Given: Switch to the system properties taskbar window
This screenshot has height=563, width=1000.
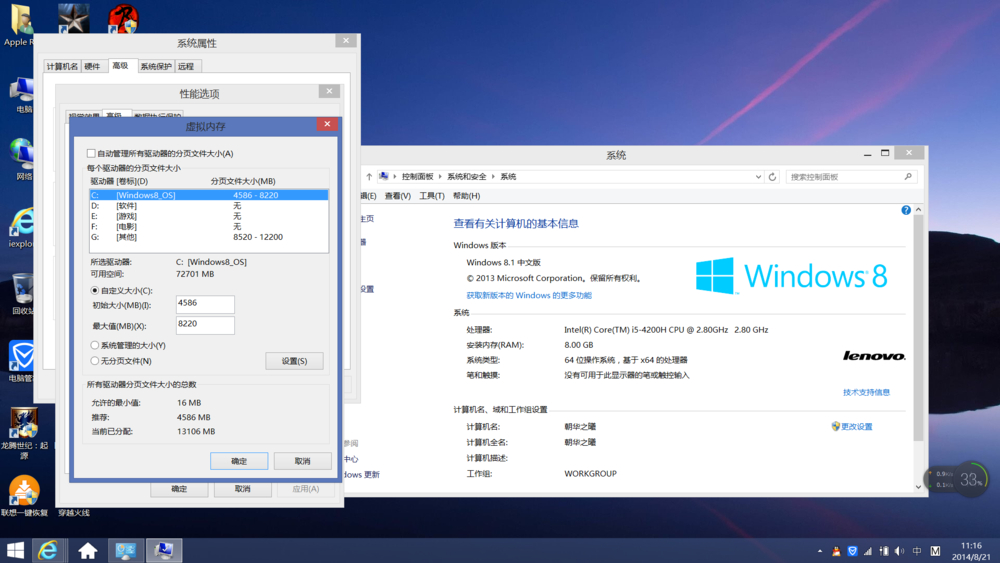Looking at the screenshot, I should pos(164,550).
